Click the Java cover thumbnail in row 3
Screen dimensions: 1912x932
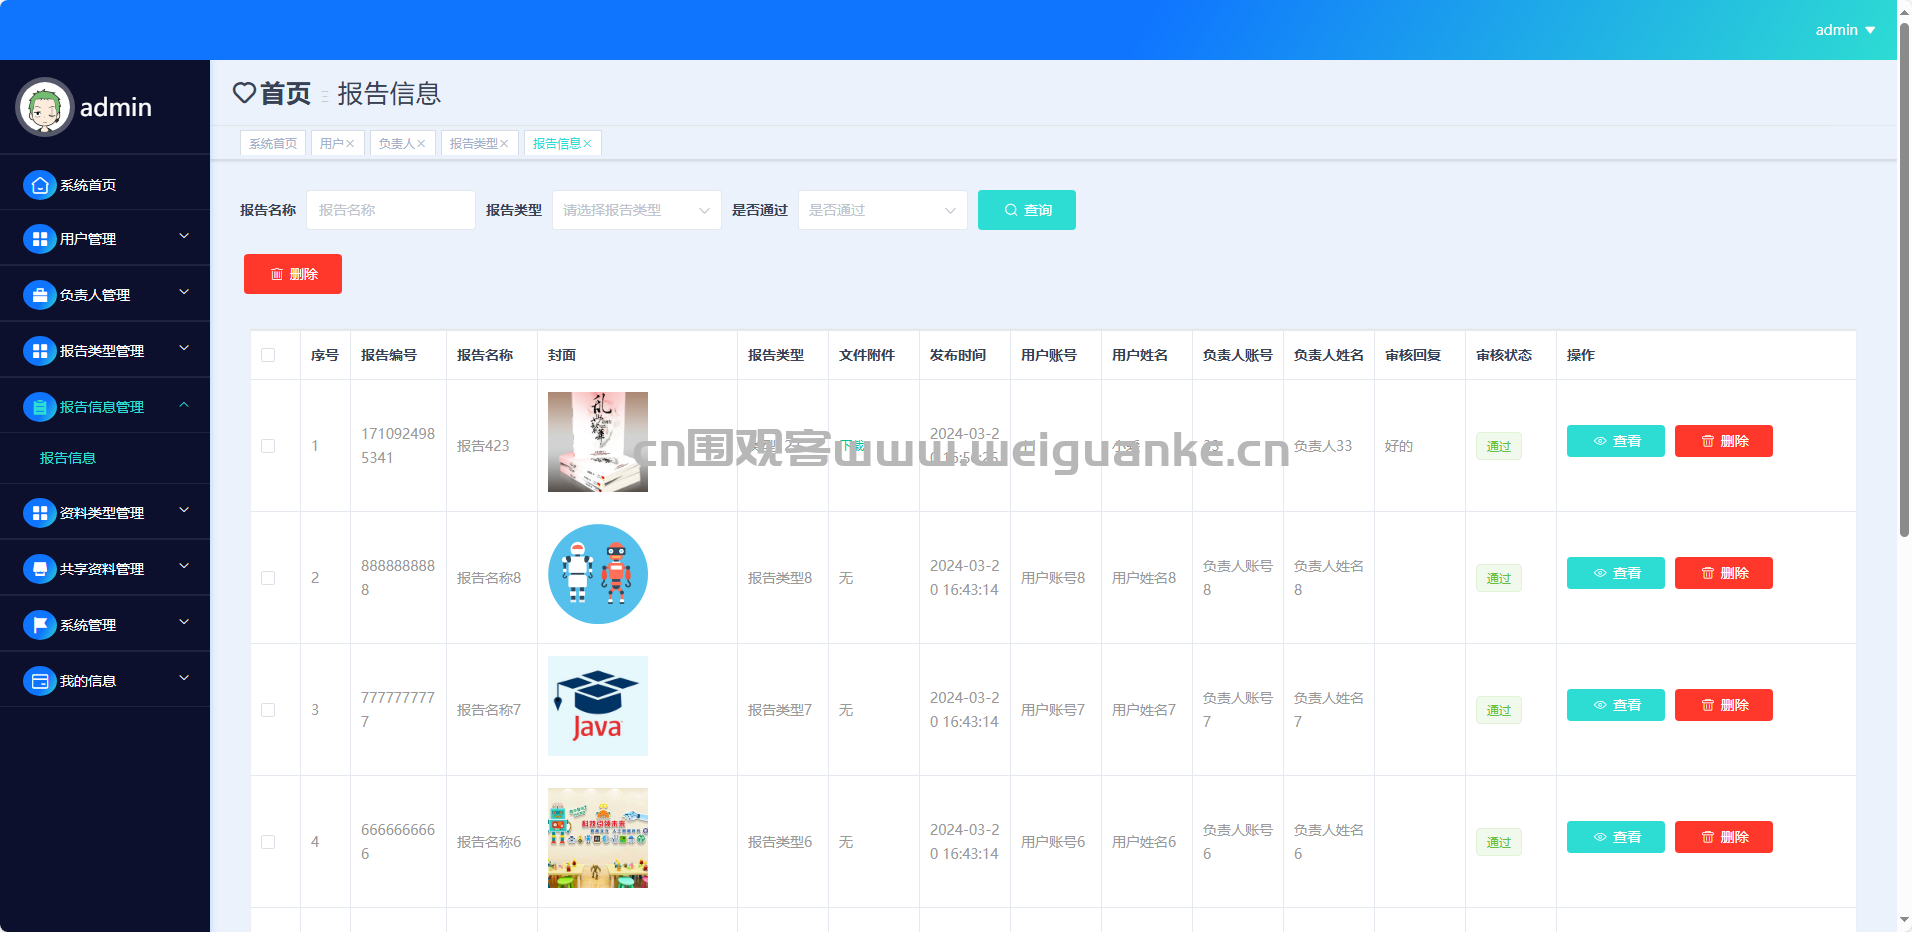click(598, 706)
